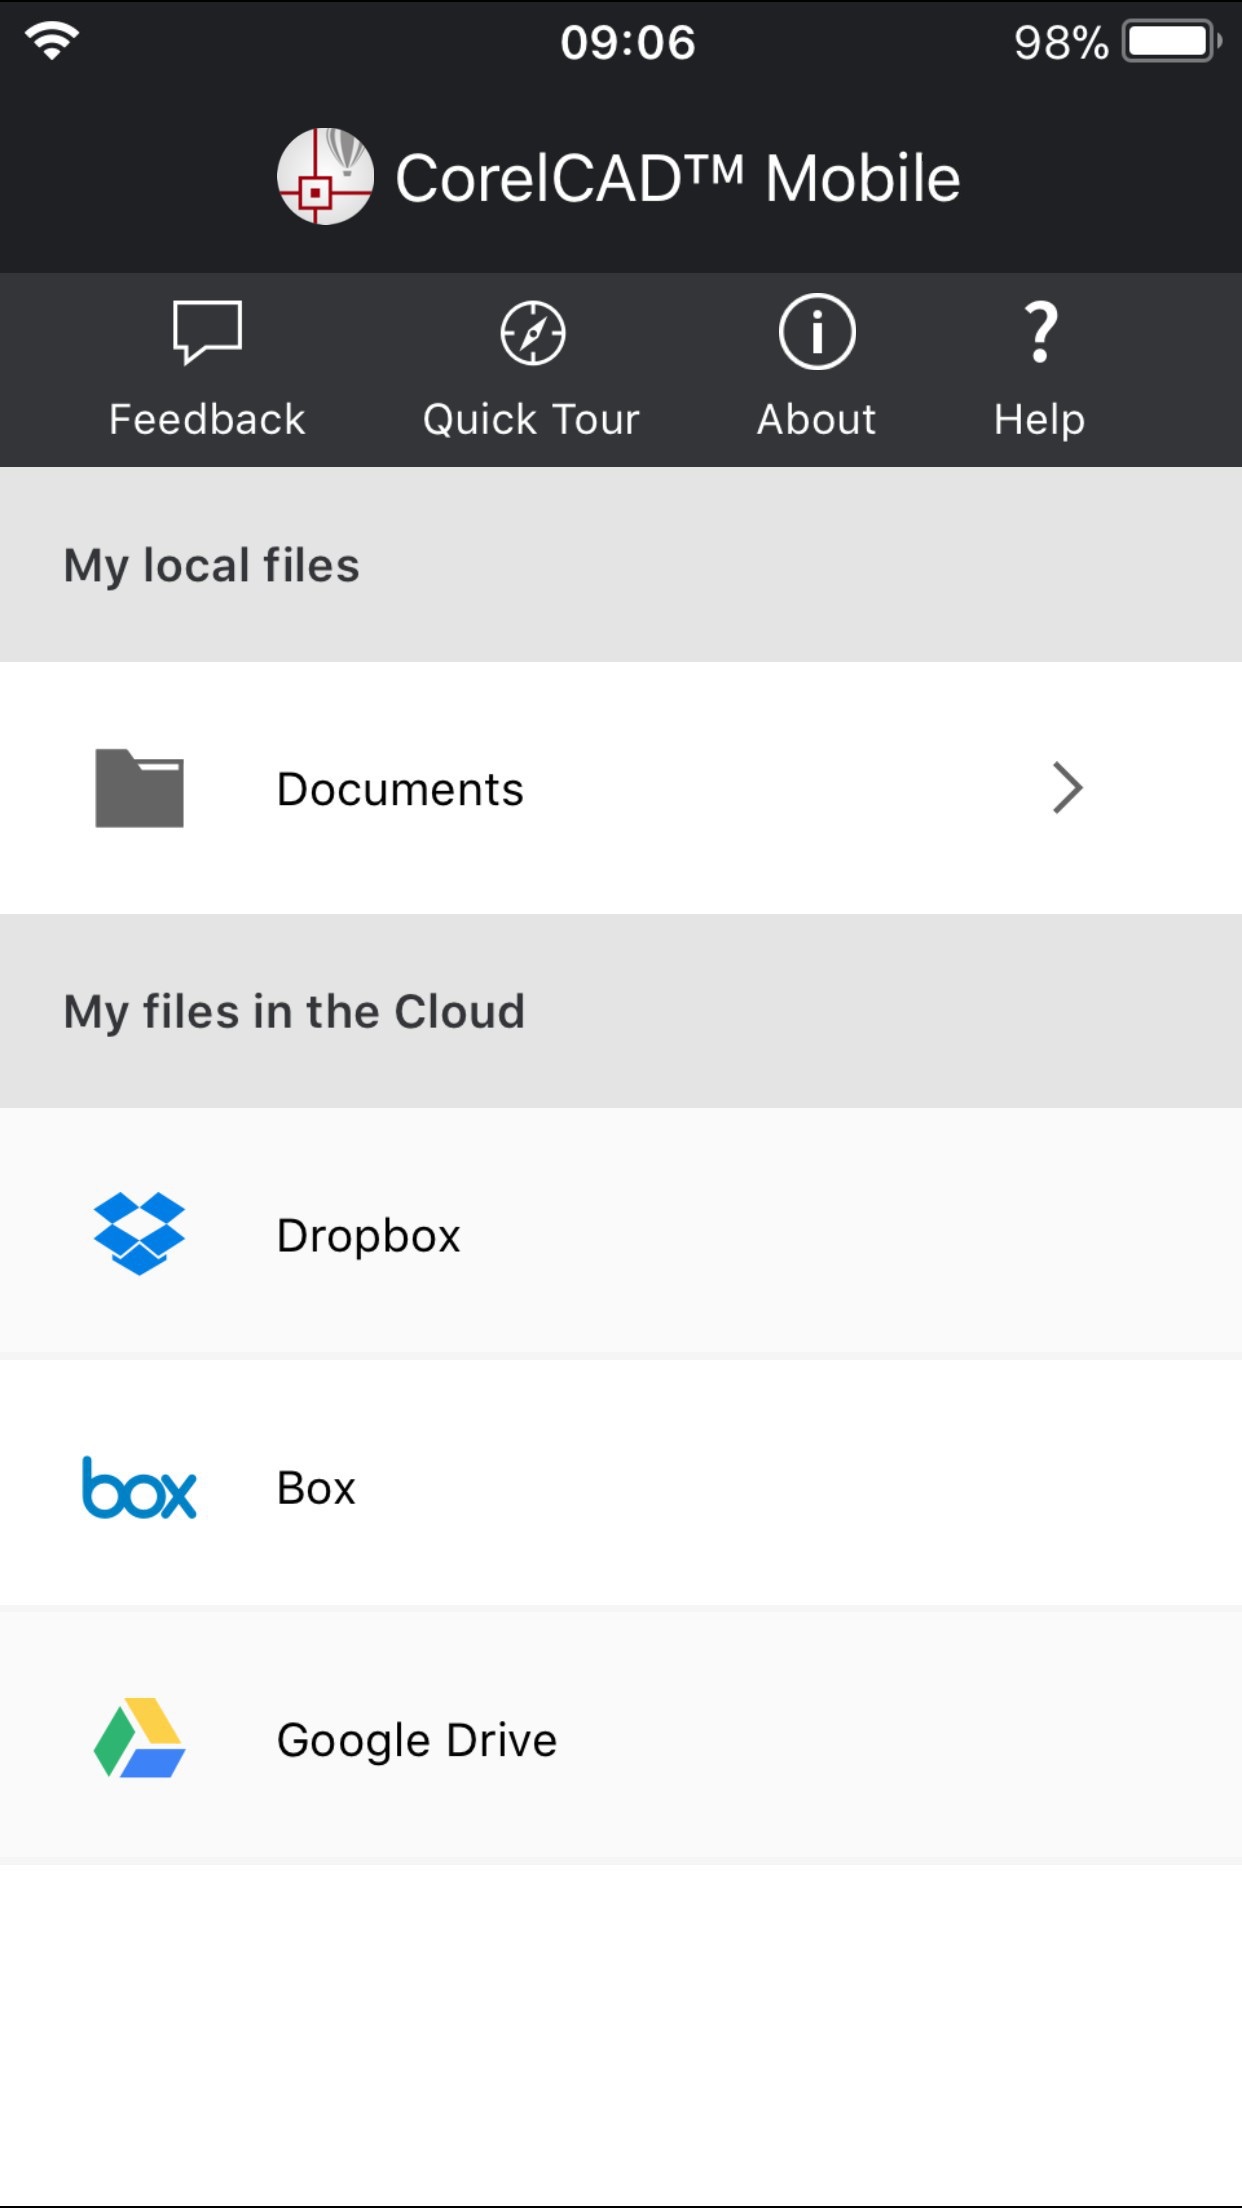The image size is (1242, 2208).
Task: Open the Documents text label
Action: (400, 789)
